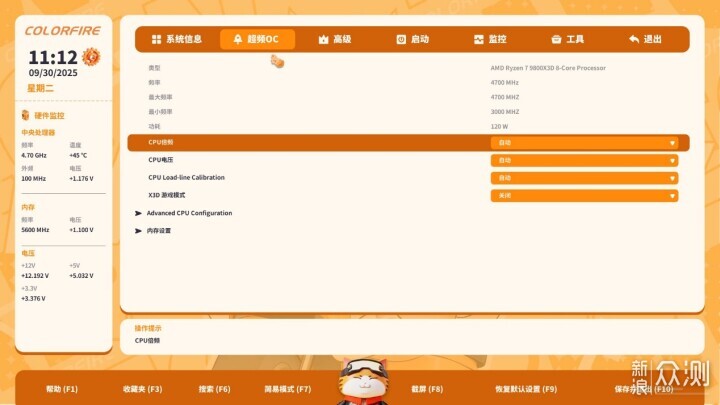Click the 星期二 weekday text
Screen dimensions: 720x405
(40, 88)
